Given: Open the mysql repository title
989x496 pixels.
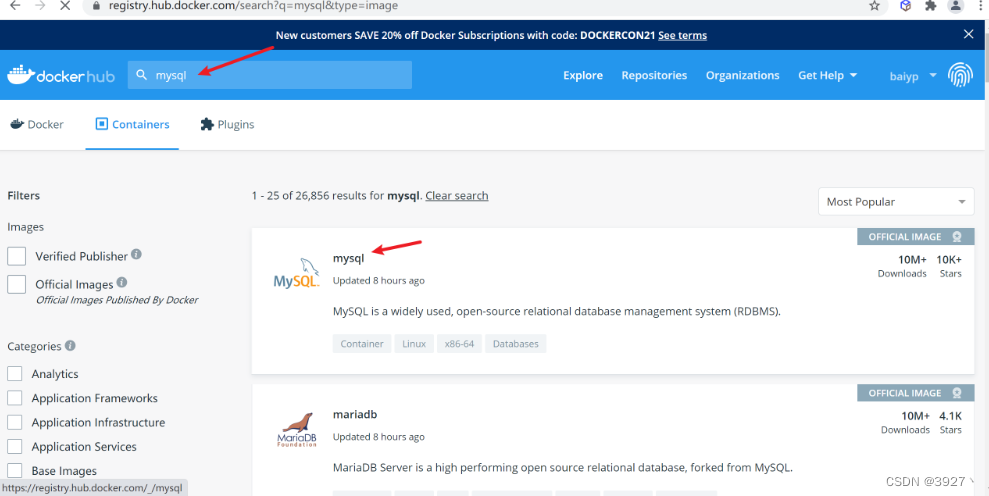Looking at the screenshot, I should 349,258.
